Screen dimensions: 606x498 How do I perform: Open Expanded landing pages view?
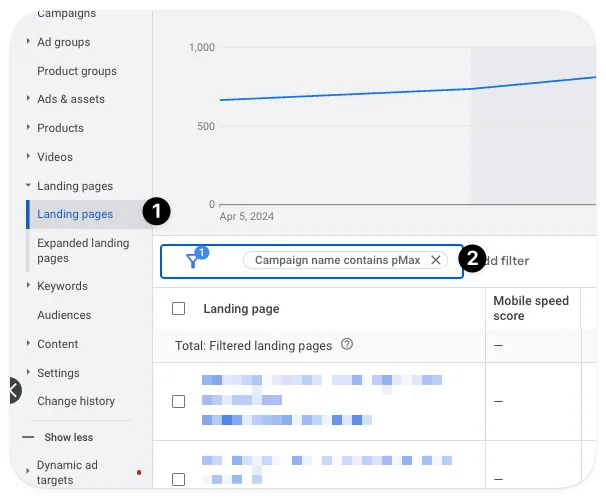click(x=83, y=250)
